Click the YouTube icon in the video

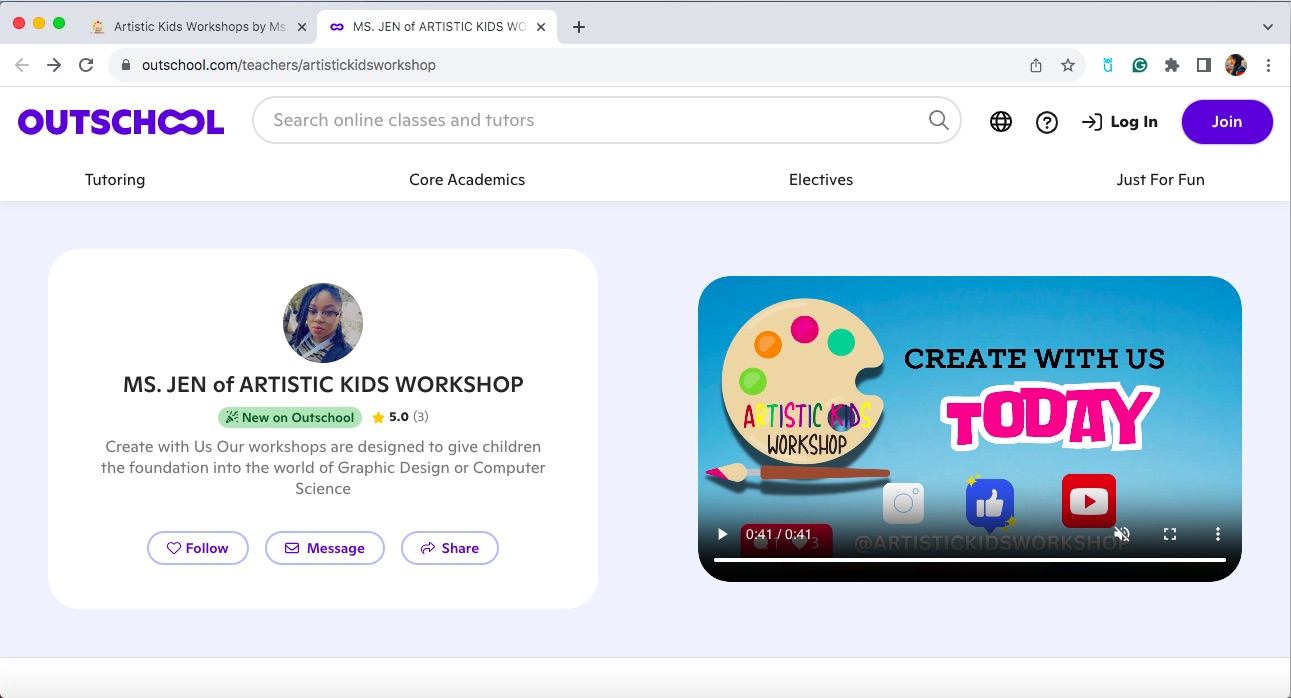coord(1088,500)
